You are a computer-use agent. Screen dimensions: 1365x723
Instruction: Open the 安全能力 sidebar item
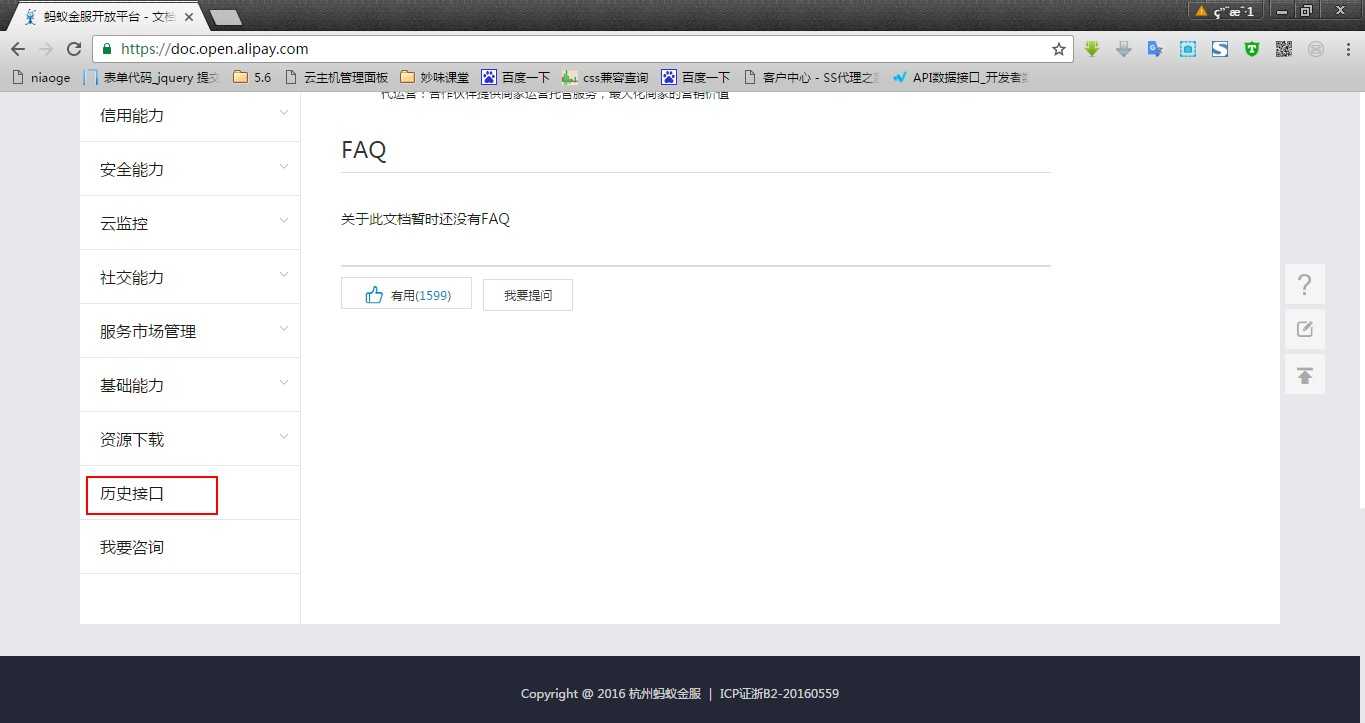[x=190, y=169]
